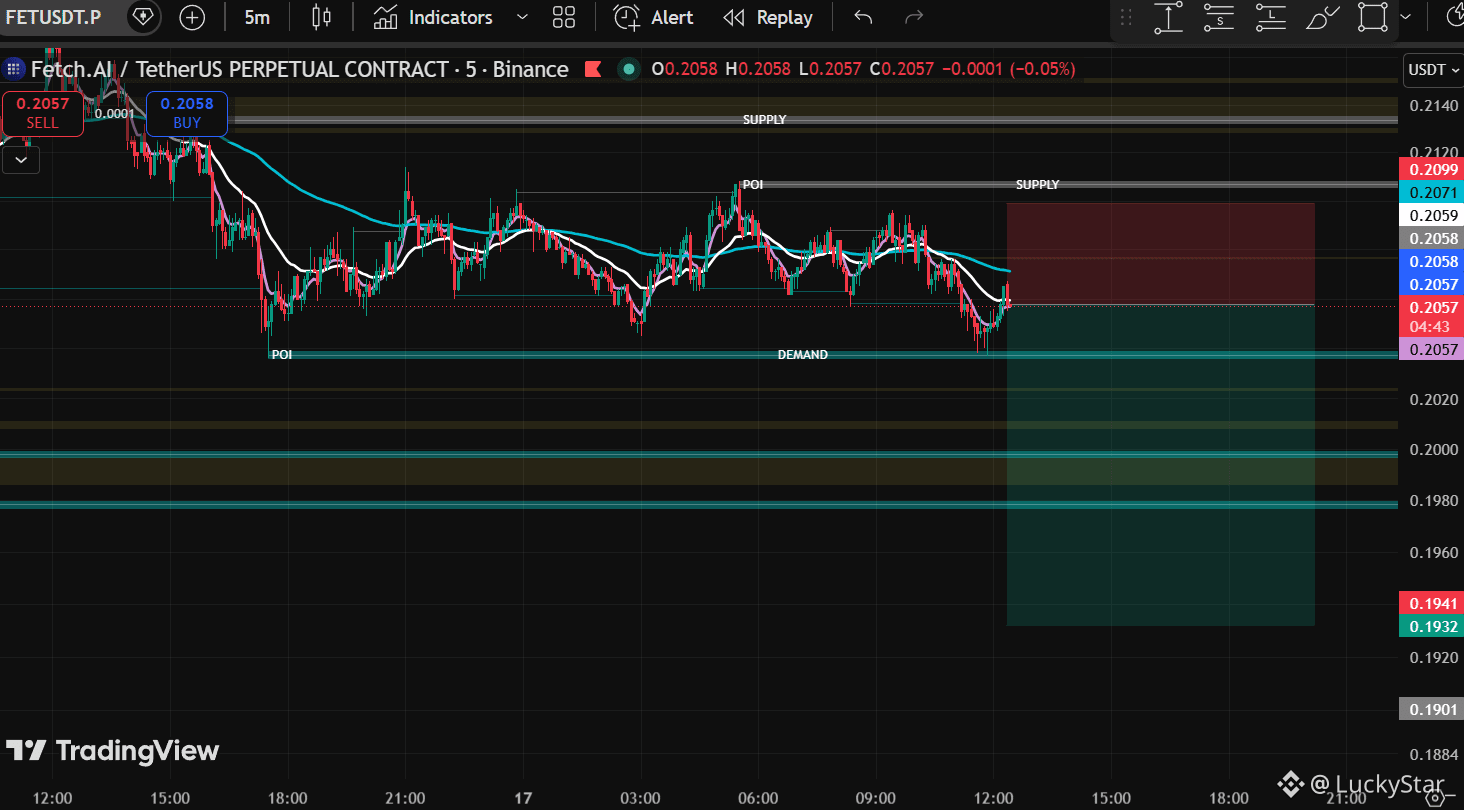
Task: Select the long position drawing tool
Action: (1271, 17)
